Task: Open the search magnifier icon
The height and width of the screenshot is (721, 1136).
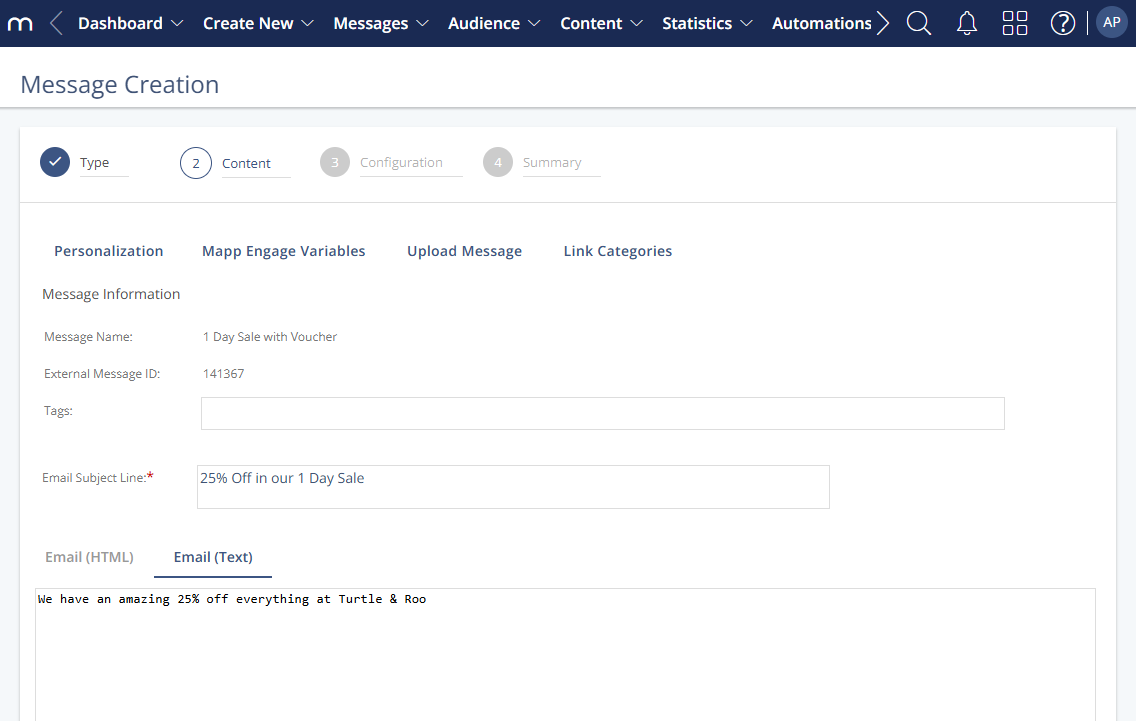Action: coord(919,23)
